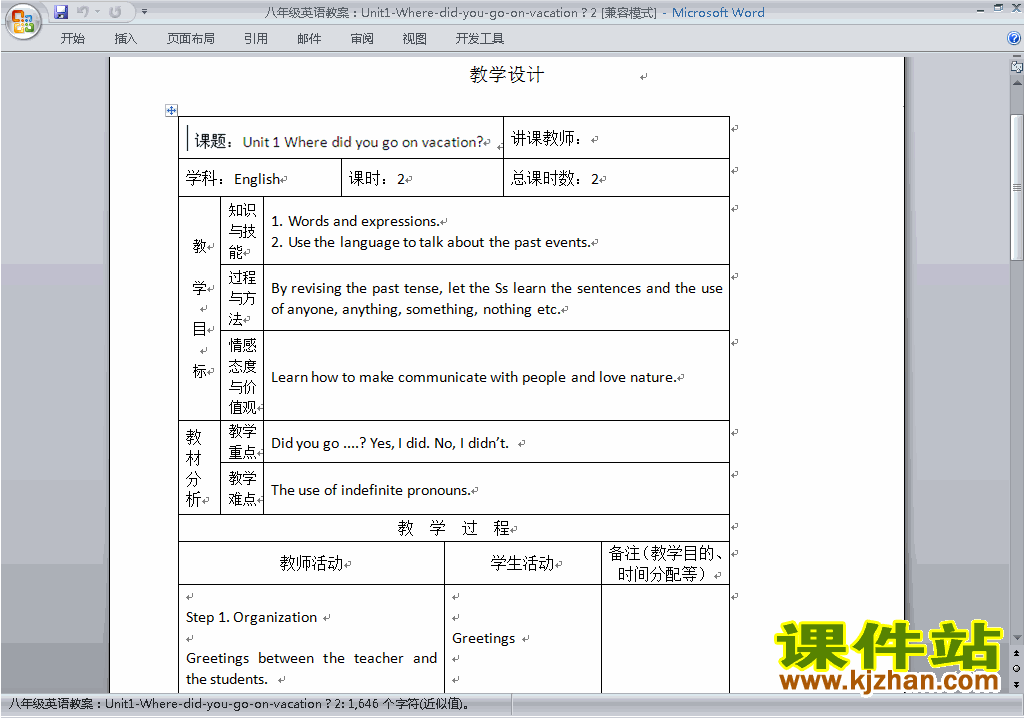Open Word Help with the blue question mark

tap(1014, 39)
